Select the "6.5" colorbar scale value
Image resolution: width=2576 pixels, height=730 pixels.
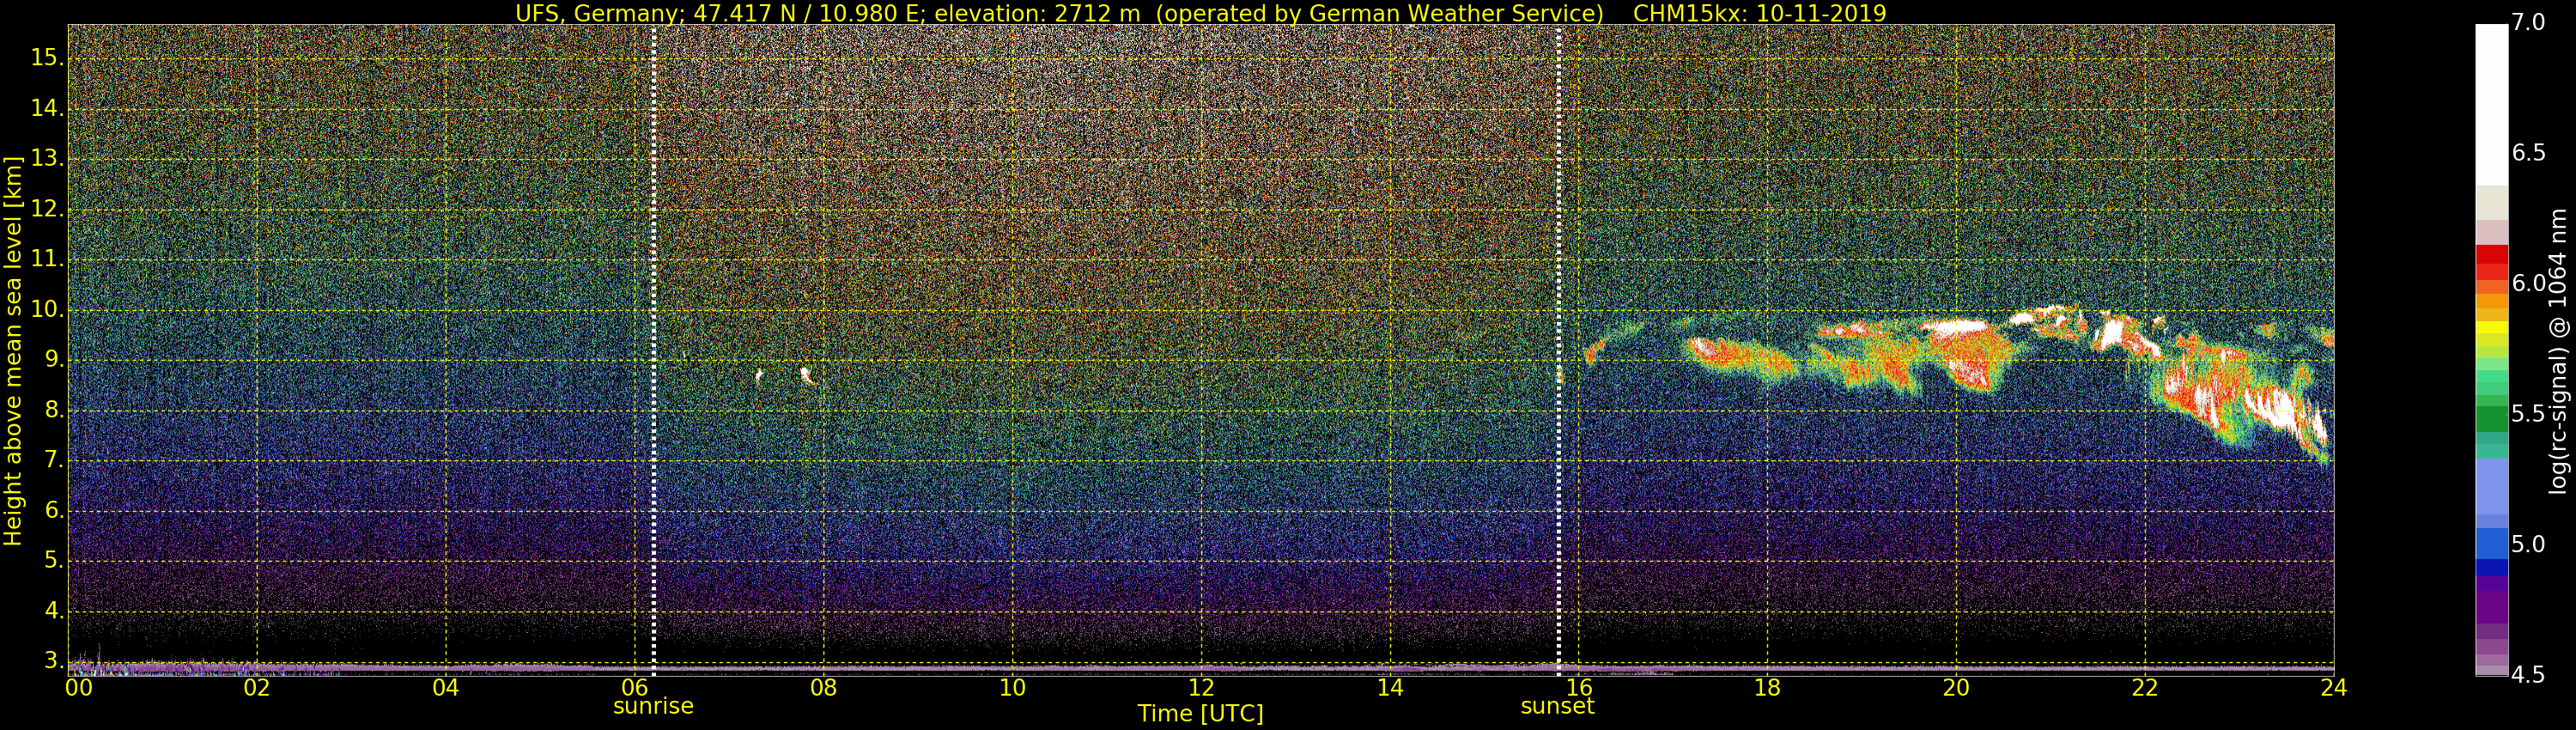[x=2528, y=153]
